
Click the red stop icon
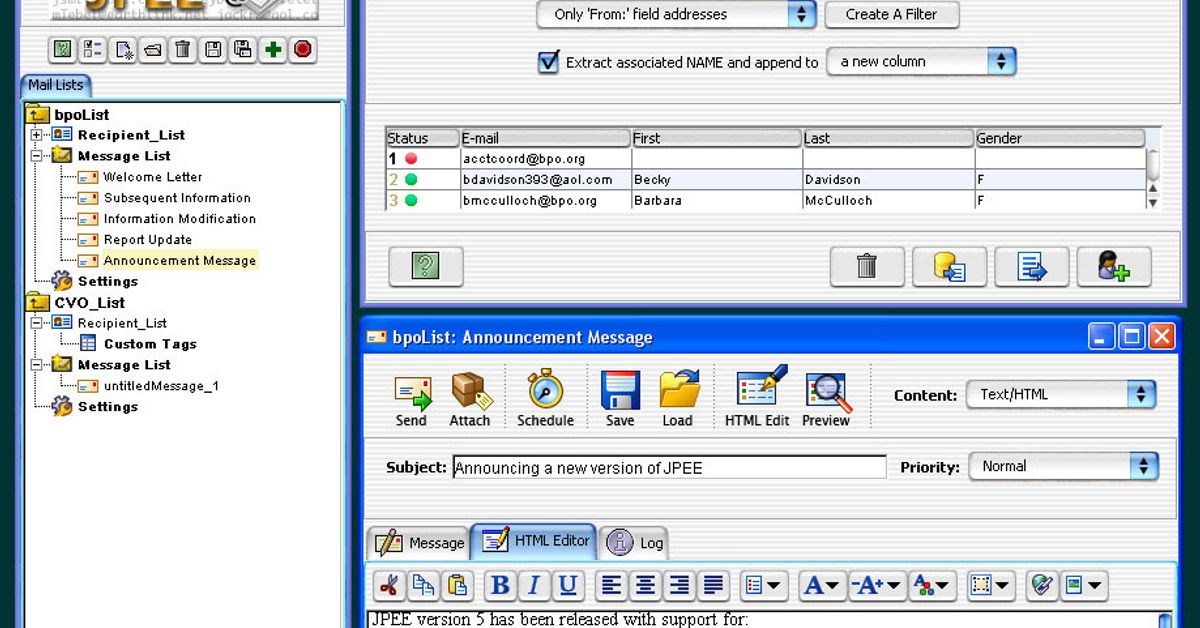tap(303, 49)
